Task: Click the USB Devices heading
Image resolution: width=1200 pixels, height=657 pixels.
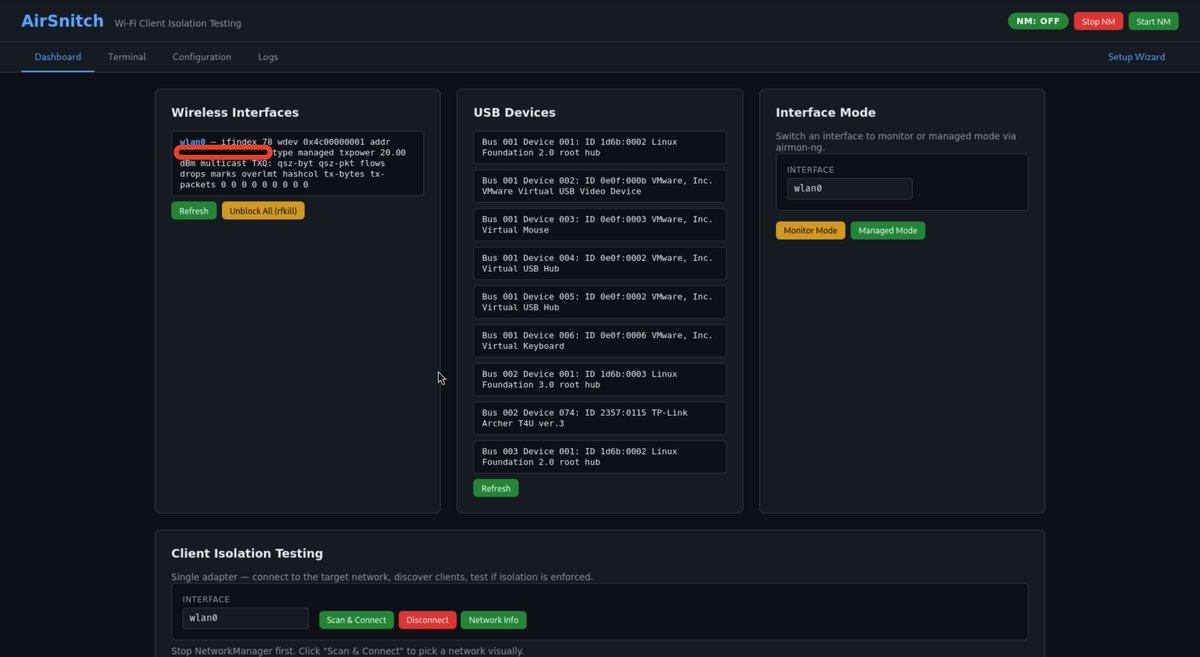Action: [514, 113]
